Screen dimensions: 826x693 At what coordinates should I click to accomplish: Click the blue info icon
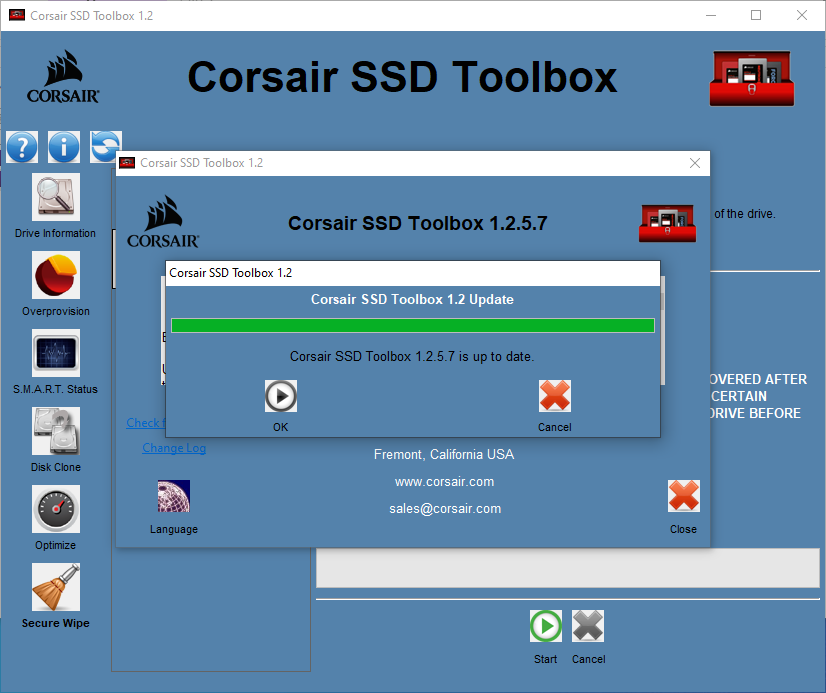point(64,147)
